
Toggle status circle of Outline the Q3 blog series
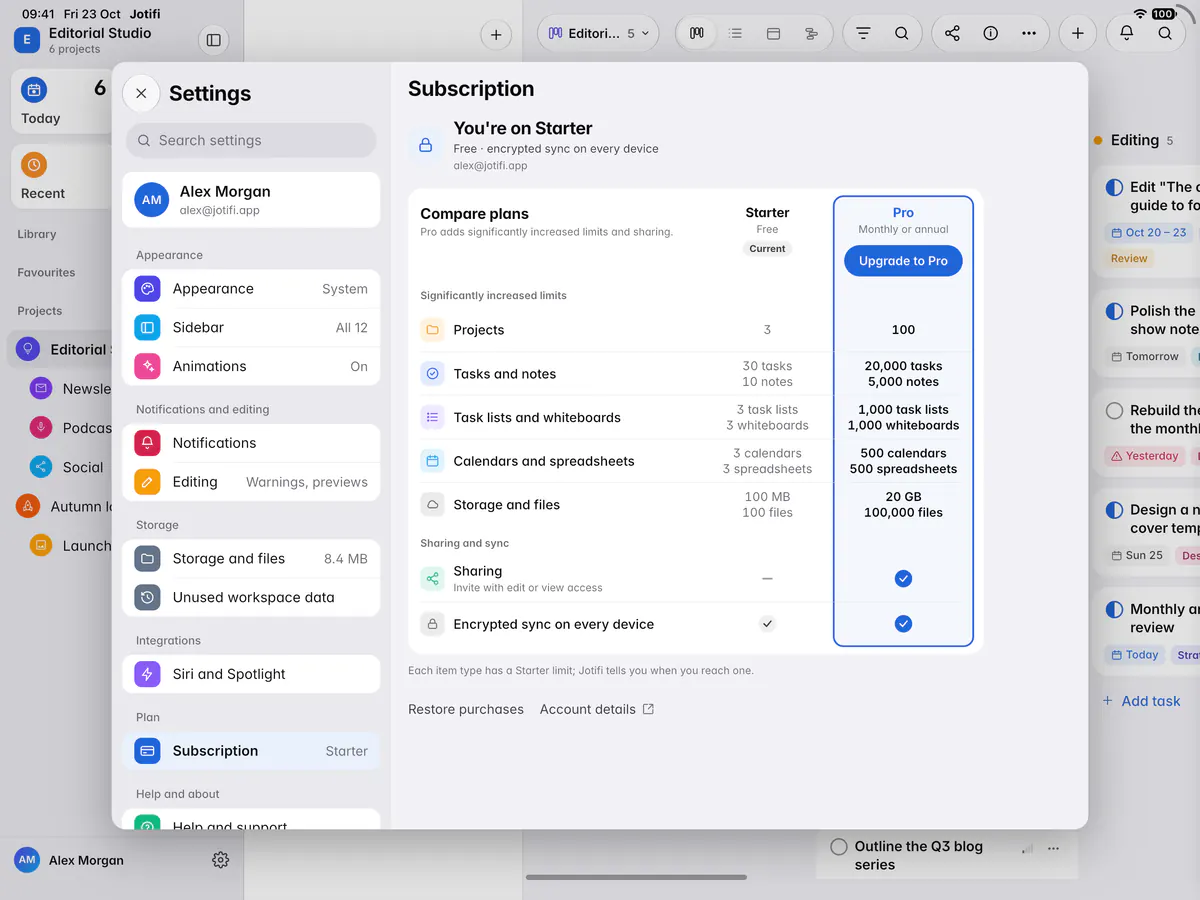839,846
